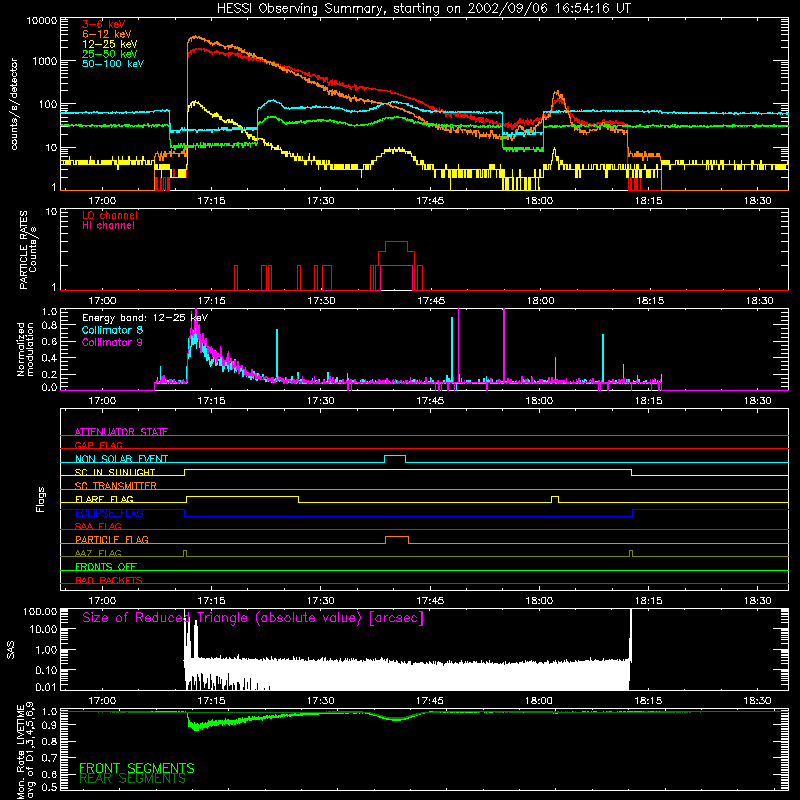Click the FLARE FLAG label
Image resolution: width=800 pixels, height=800 pixels.
(x=104, y=499)
